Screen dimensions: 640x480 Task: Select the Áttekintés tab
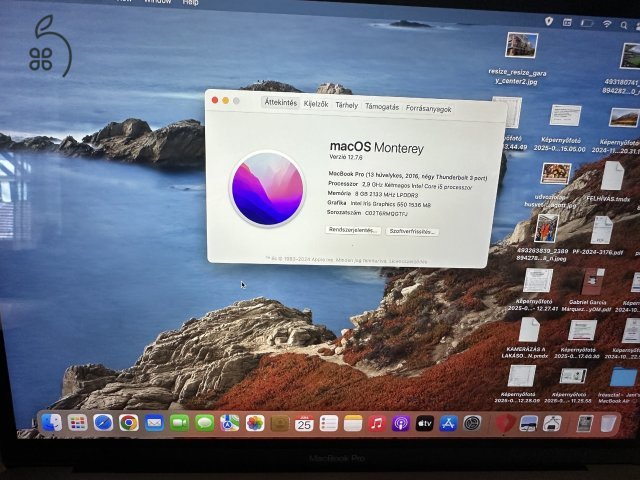click(281, 102)
